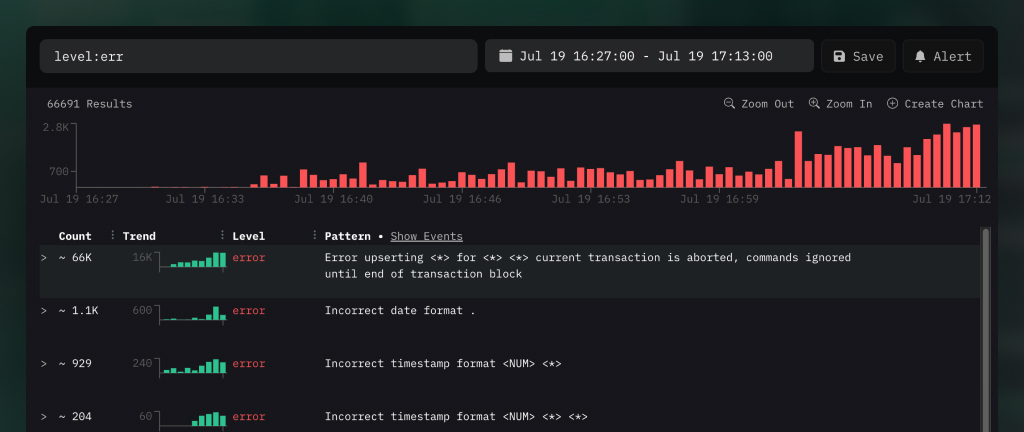Click the Jul 19 16:59 axis label
The width and height of the screenshot is (1024, 432).
(x=719, y=198)
